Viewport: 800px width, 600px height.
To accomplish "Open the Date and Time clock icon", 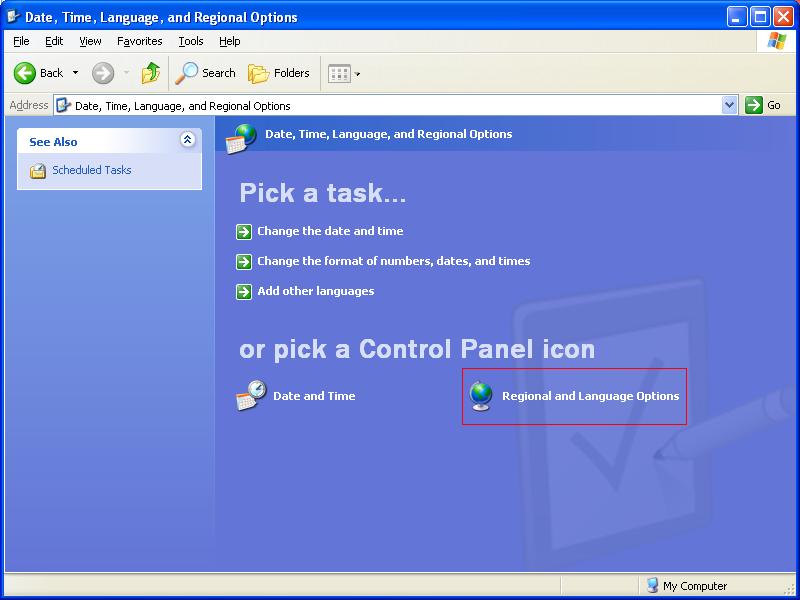I will (251, 395).
